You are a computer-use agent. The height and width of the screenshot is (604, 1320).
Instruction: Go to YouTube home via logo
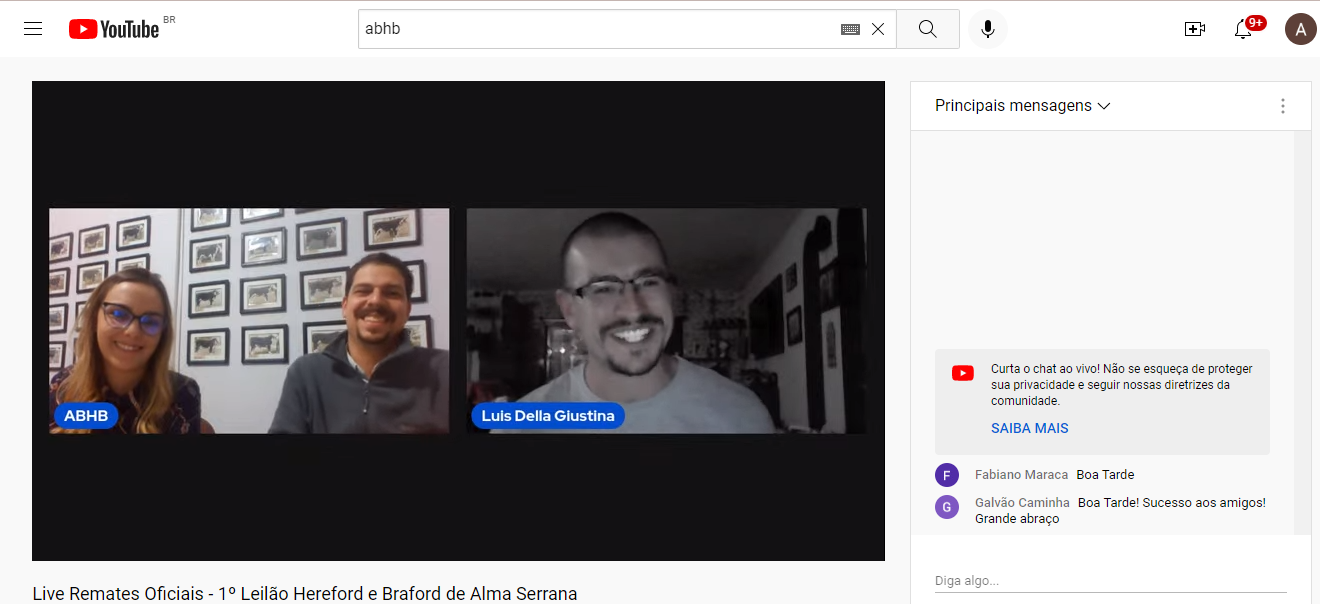click(x=114, y=29)
